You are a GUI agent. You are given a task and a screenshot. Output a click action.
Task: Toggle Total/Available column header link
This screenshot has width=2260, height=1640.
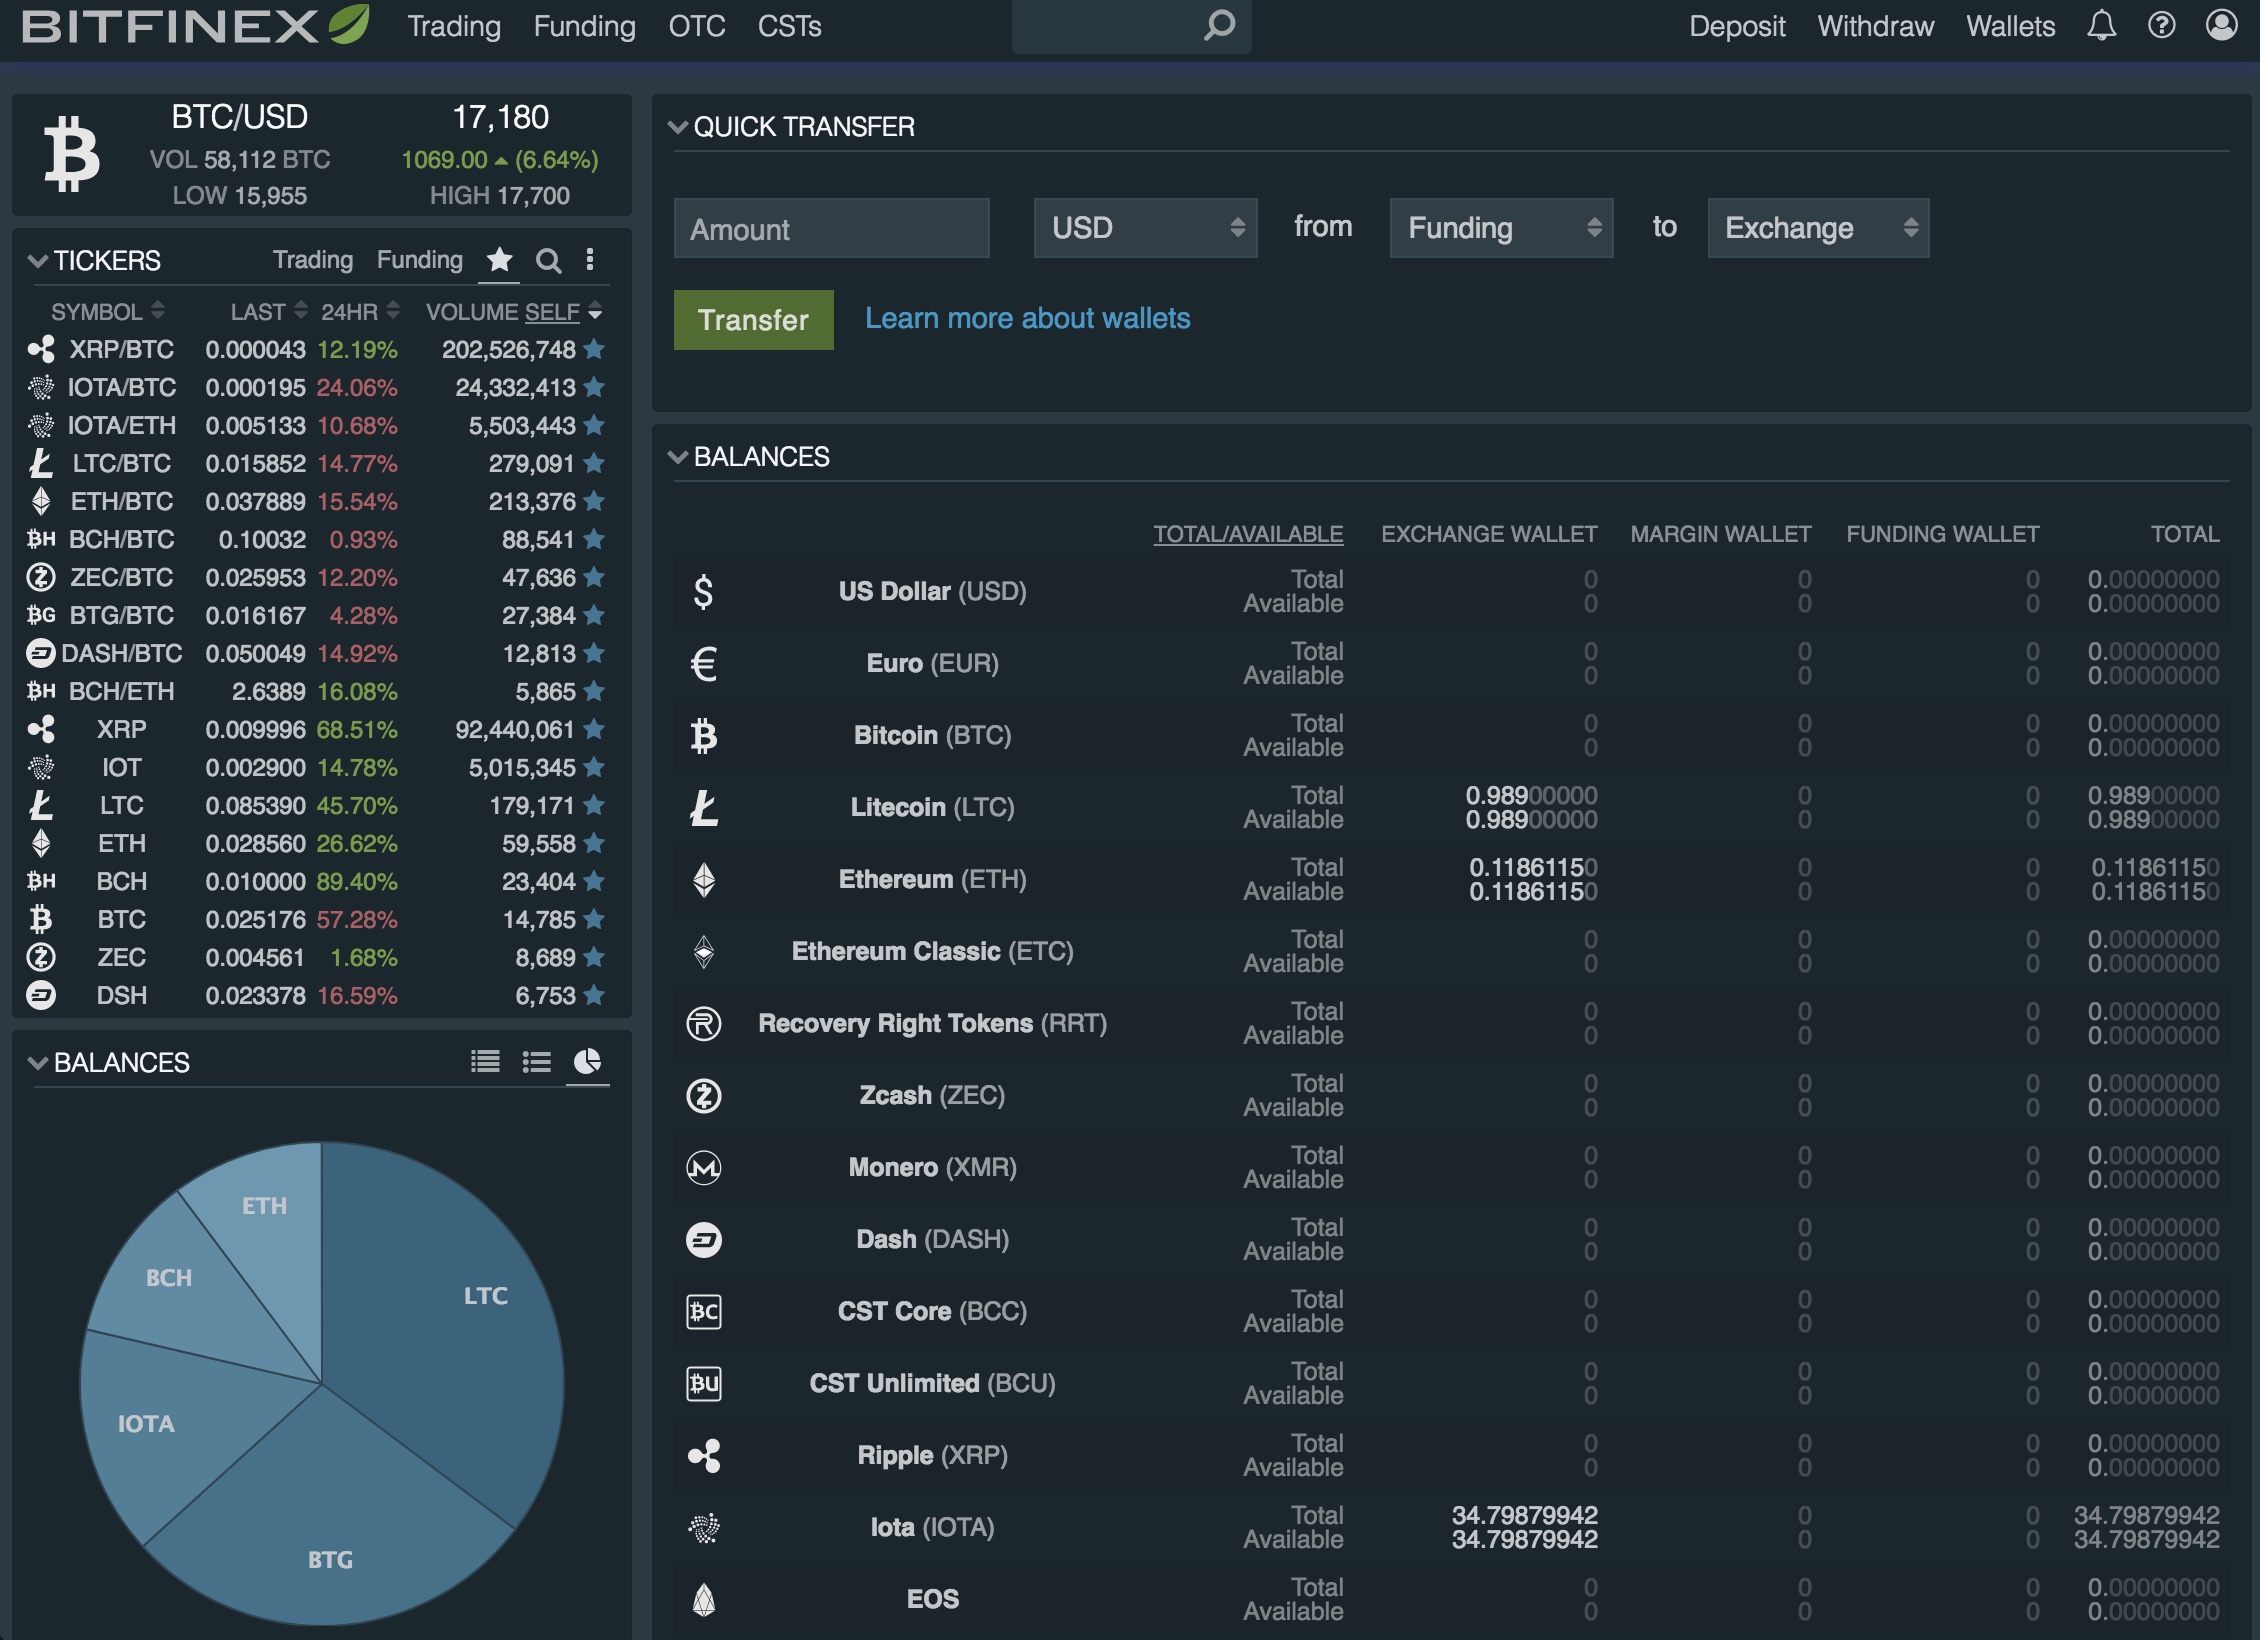[1248, 534]
